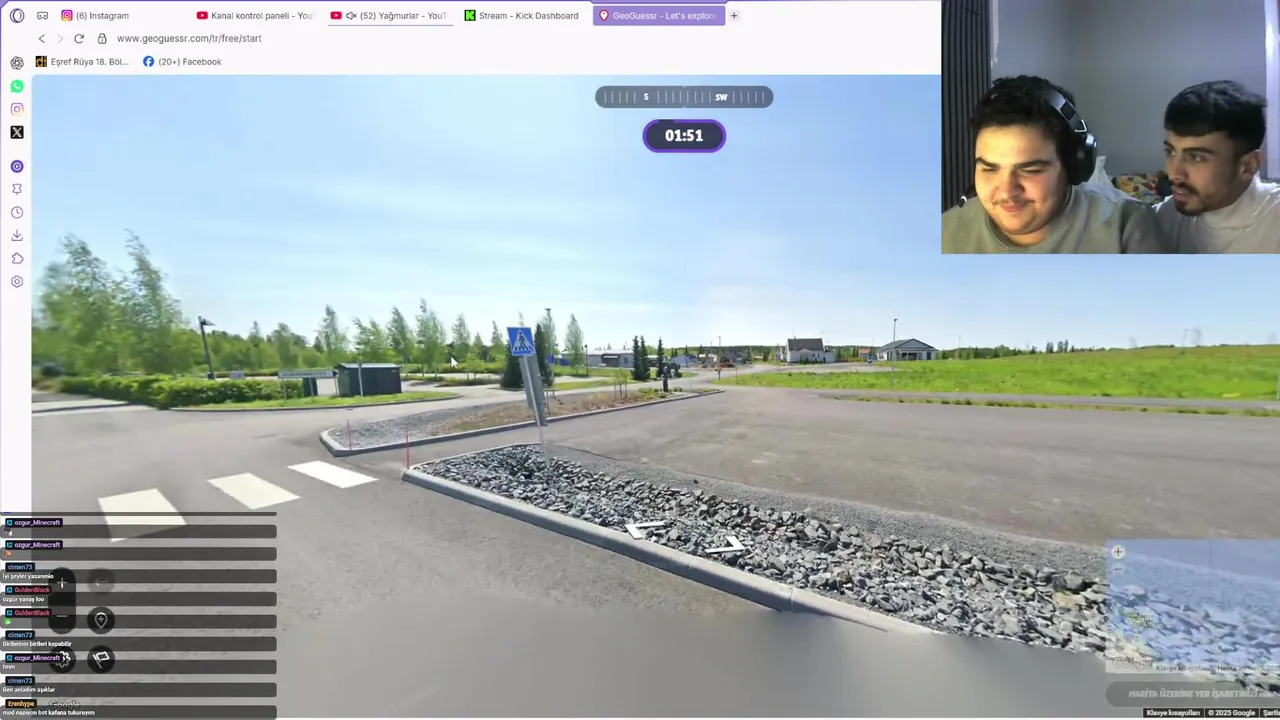Click the 01:51 round timer
This screenshot has height=720, width=1280.
click(x=684, y=136)
